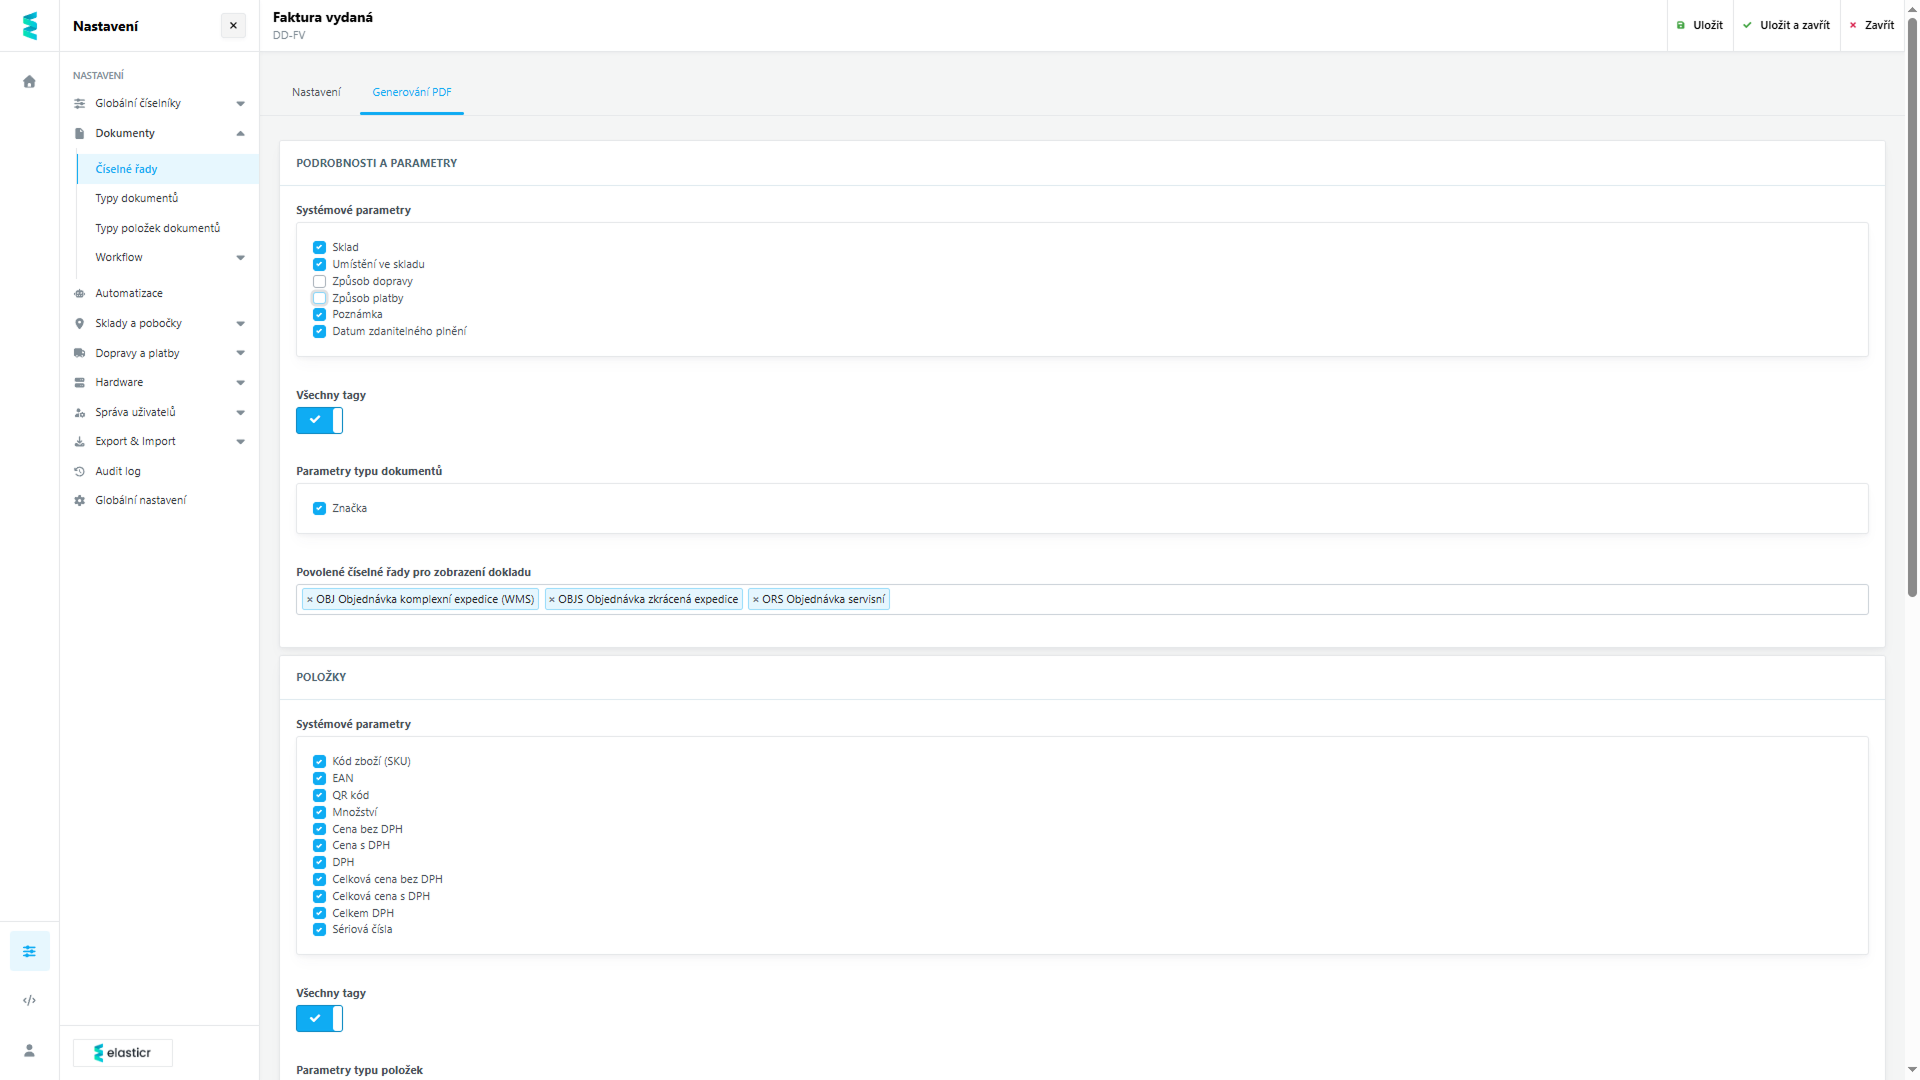Screen dimensions: 1920x1080
Task: Click the user profile icon at bottom left
Action: tap(29, 1050)
